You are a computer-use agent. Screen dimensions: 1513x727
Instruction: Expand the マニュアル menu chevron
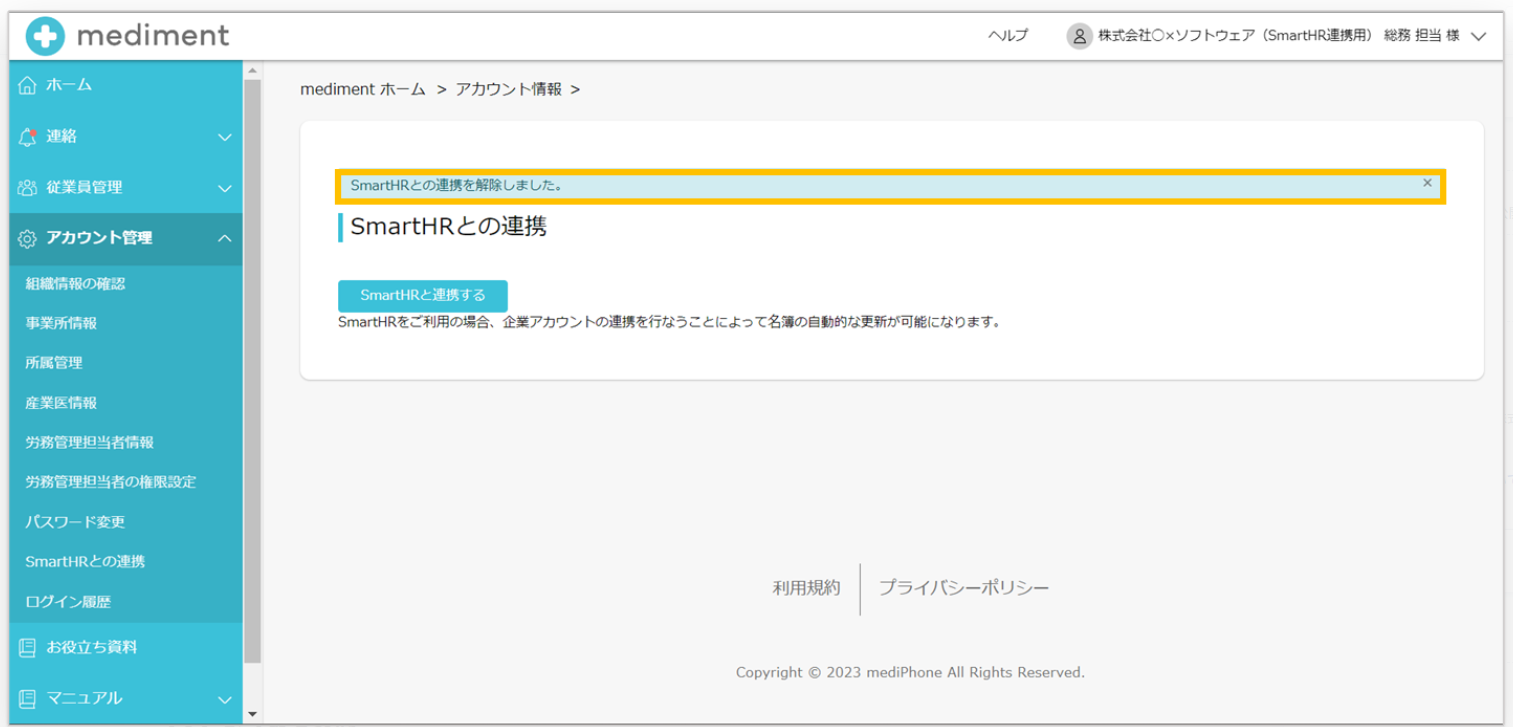point(225,699)
